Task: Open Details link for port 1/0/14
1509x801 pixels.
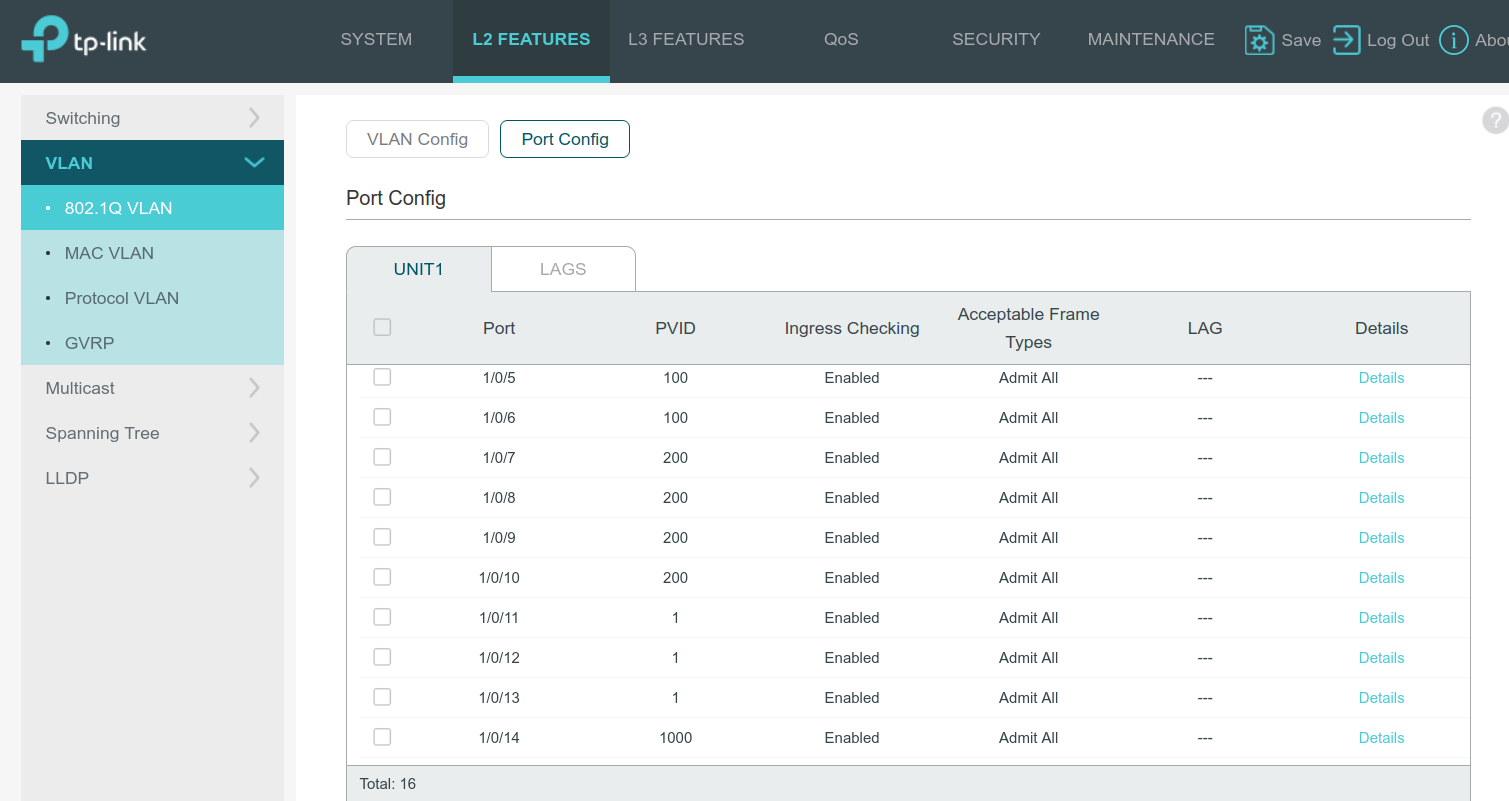Action: click(x=1381, y=738)
